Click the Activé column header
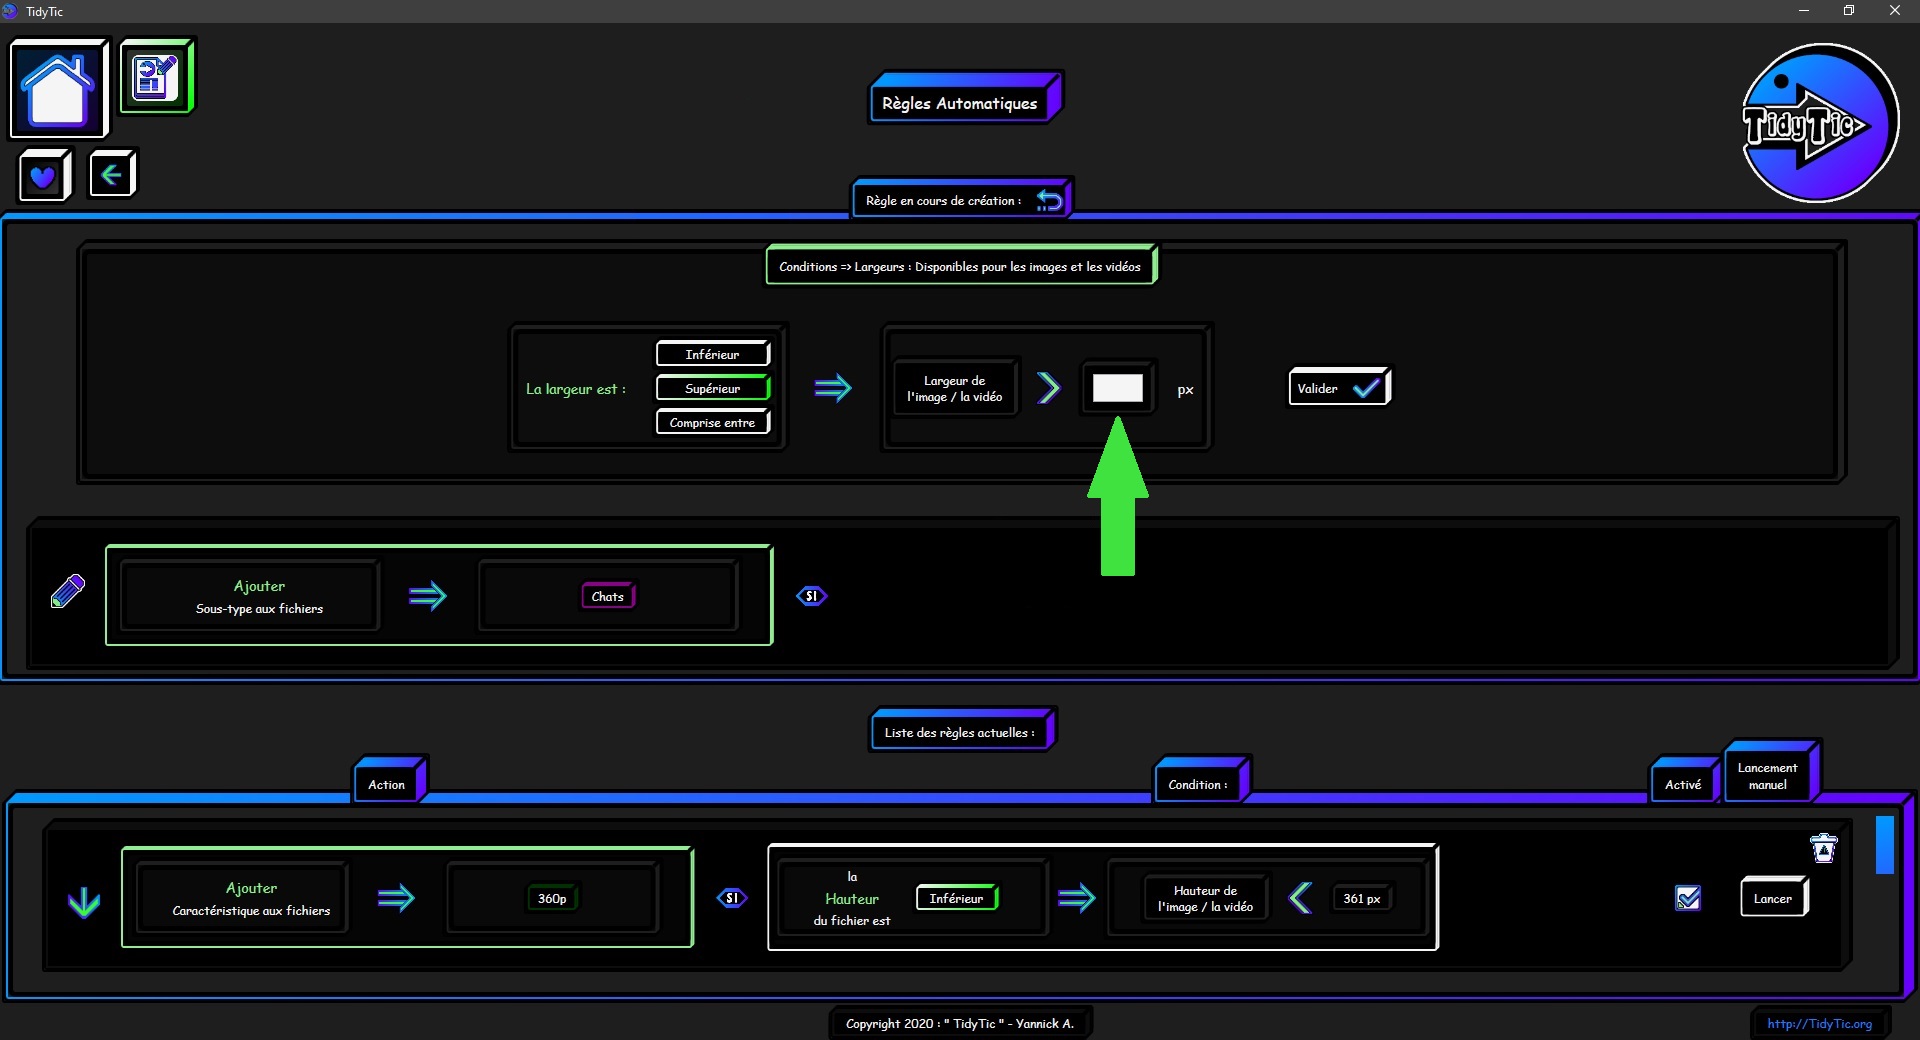 pos(1685,781)
